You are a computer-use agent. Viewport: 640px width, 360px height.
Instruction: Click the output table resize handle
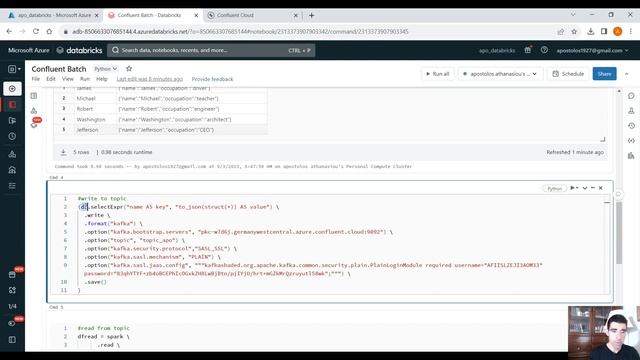coord(602,140)
